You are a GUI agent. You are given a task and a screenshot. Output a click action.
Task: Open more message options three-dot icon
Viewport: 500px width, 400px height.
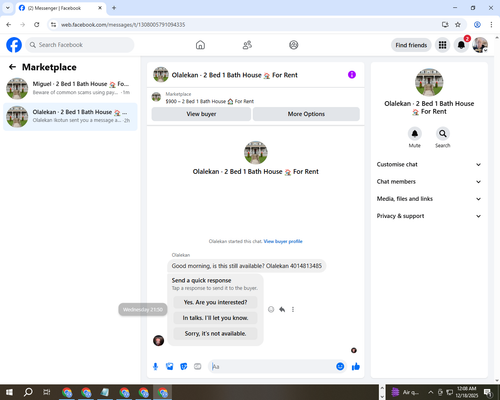pos(293,309)
